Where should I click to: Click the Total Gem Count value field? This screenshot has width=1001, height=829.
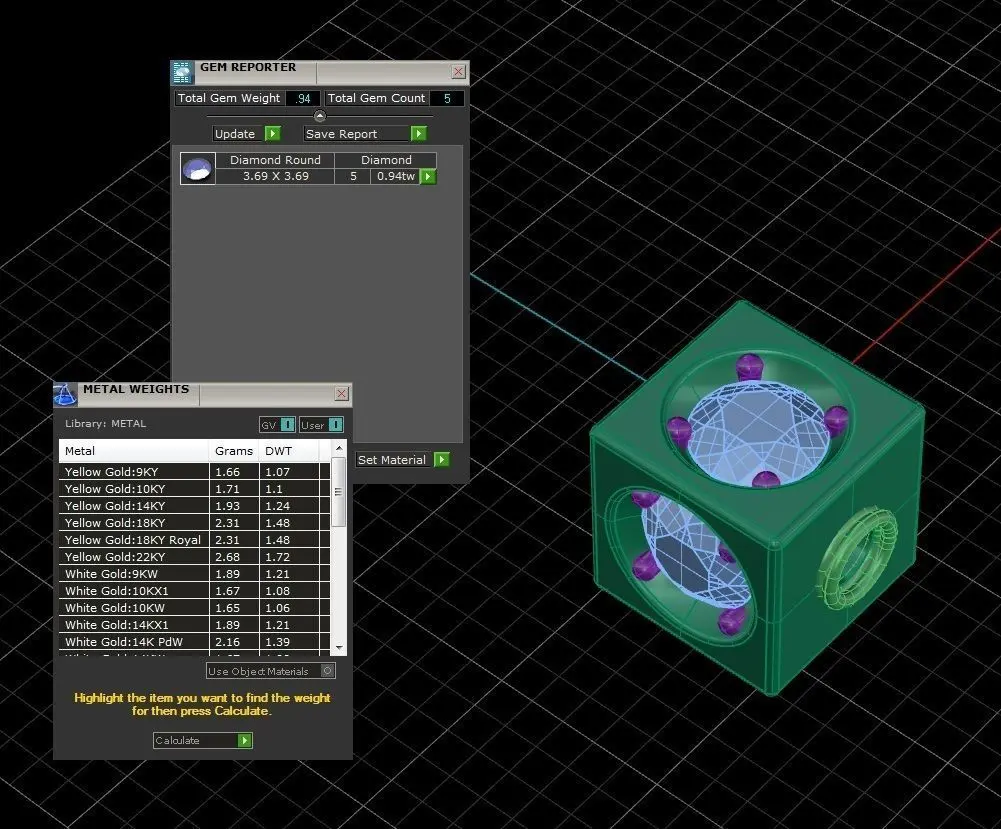coord(447,98)
